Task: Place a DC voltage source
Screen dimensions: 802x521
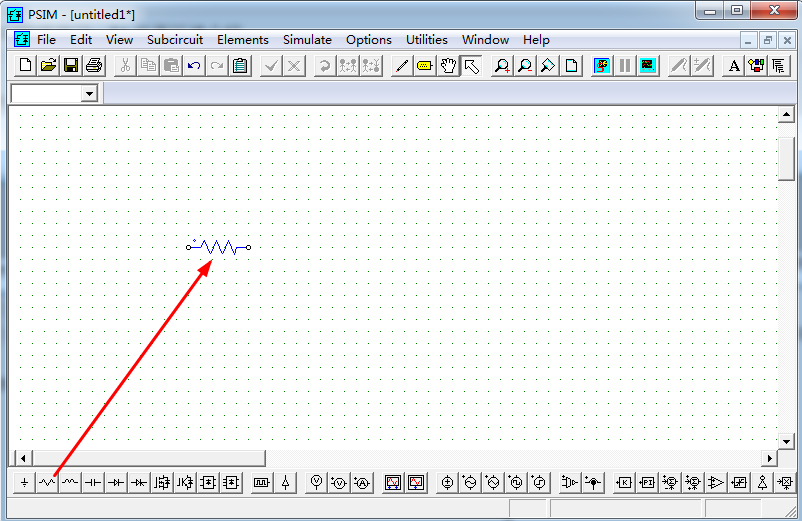Action: click(447, 482)
